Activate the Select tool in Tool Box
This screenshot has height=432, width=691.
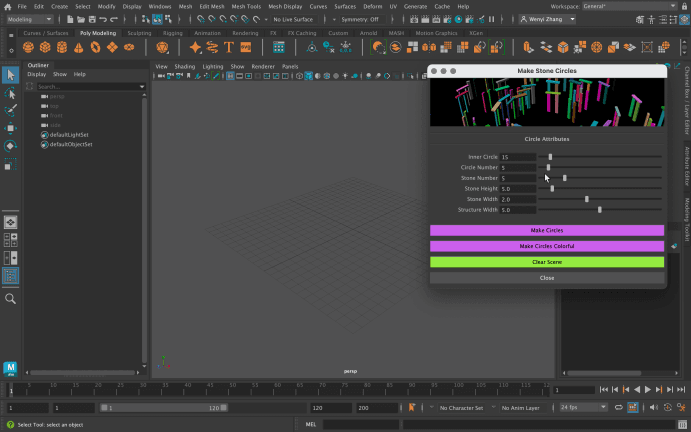click(11, 75)
